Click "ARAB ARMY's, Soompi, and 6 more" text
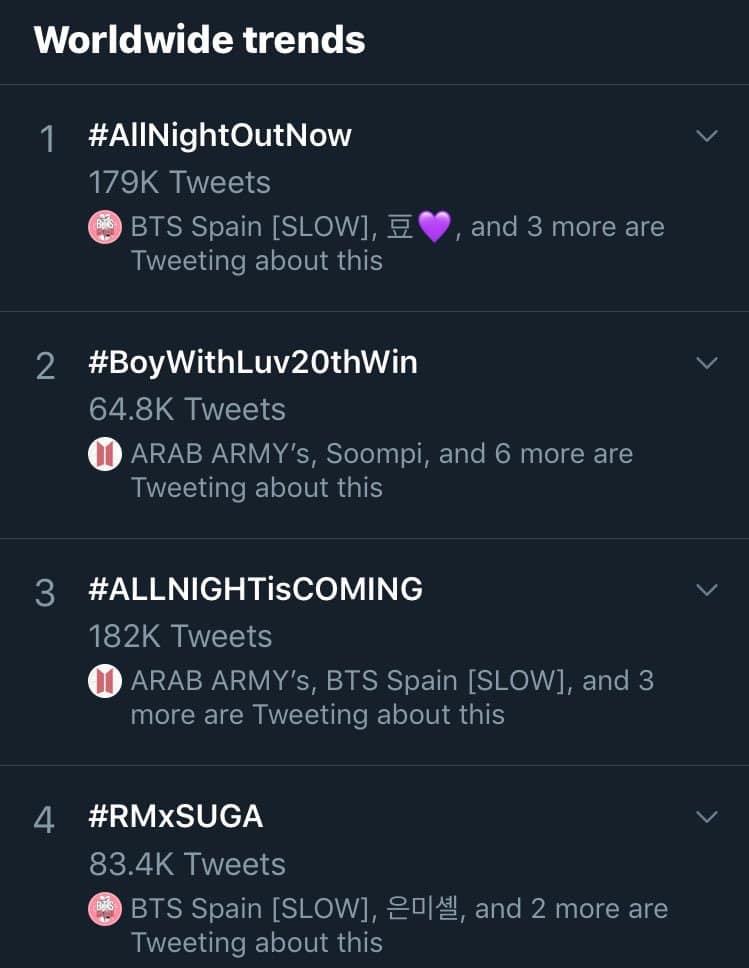 (381, 454)
